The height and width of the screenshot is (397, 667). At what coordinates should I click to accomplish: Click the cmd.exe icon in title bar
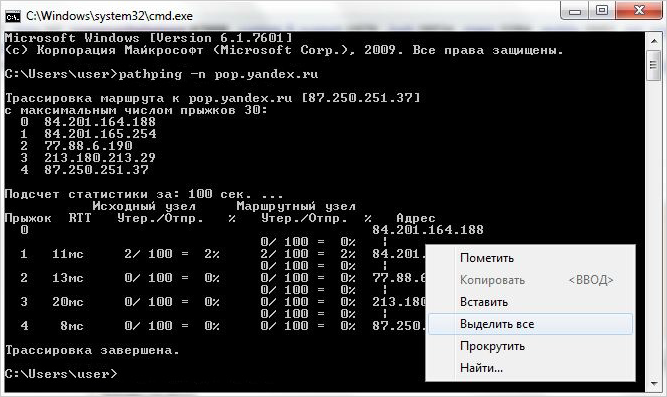[13, 16]
